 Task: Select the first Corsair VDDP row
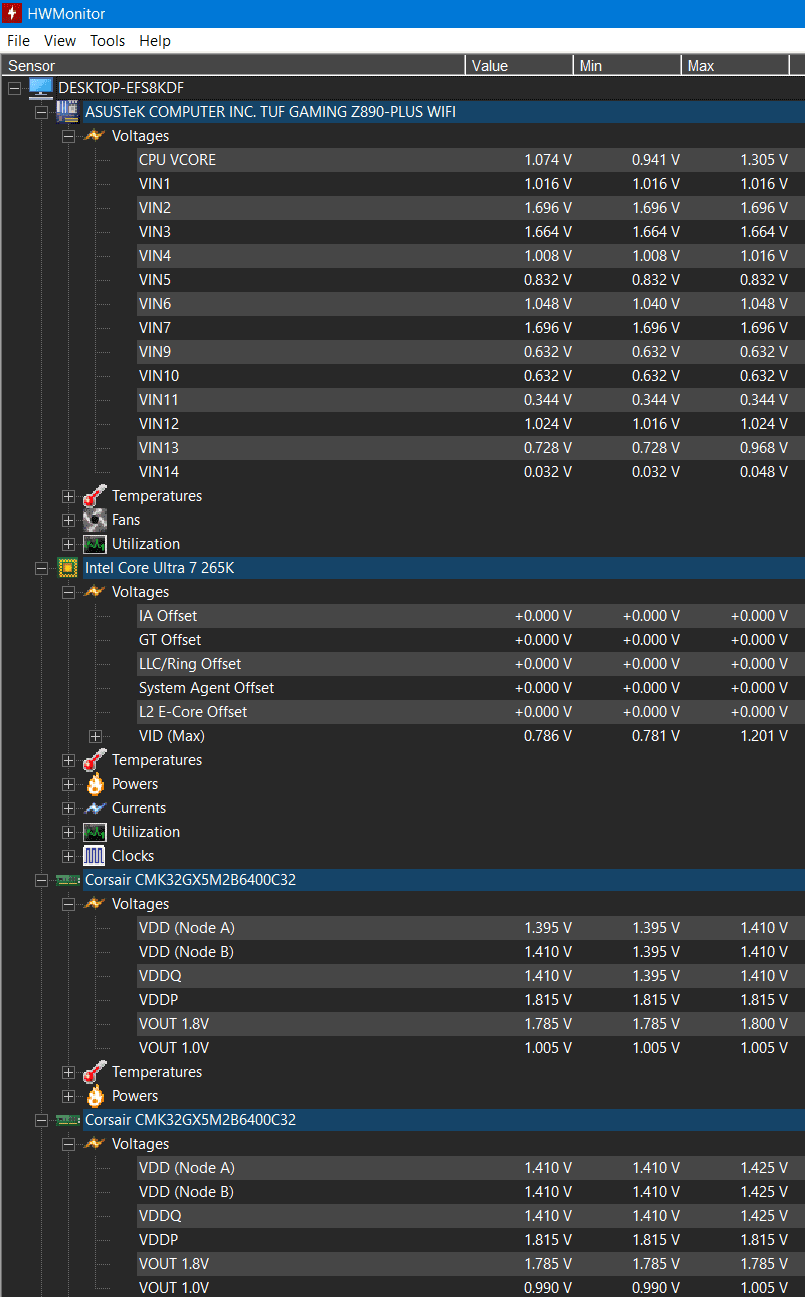coord(470,1000)
